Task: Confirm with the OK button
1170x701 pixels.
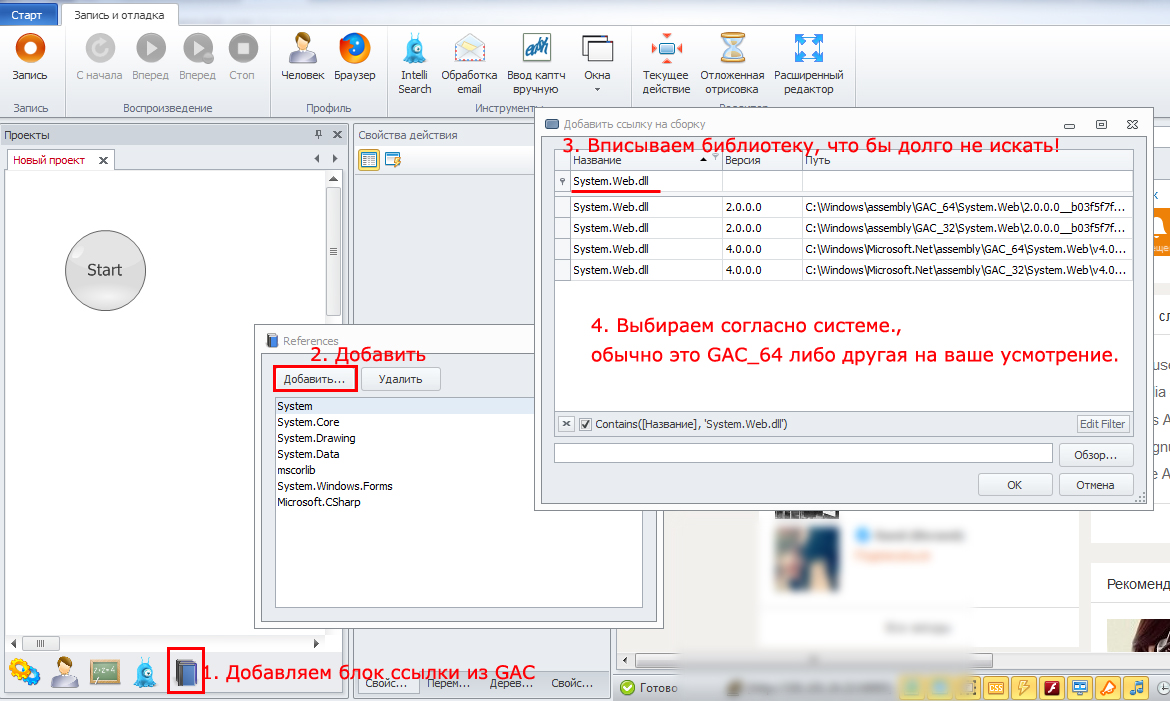Action: coord(1015,485)
